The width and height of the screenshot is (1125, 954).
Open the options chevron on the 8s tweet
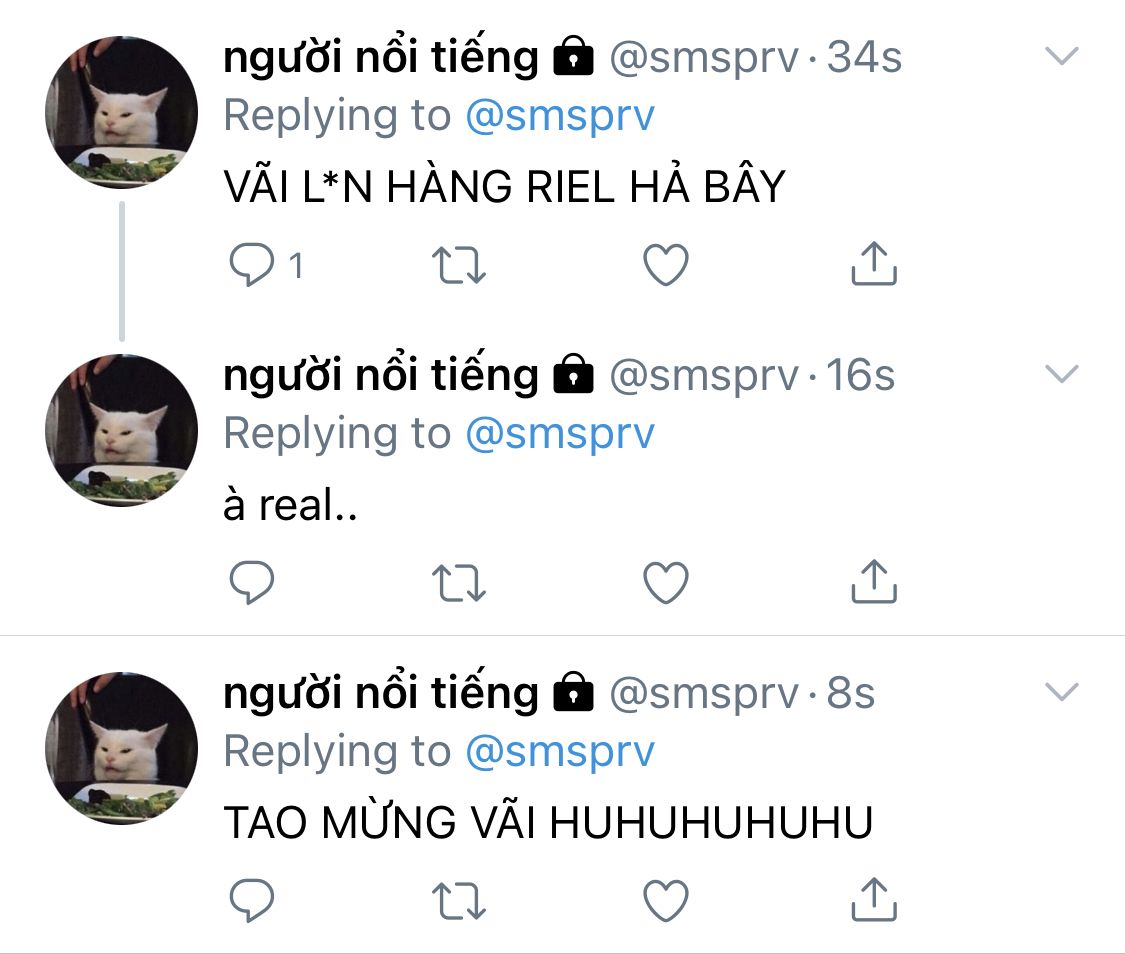(x=1062, y=691)
